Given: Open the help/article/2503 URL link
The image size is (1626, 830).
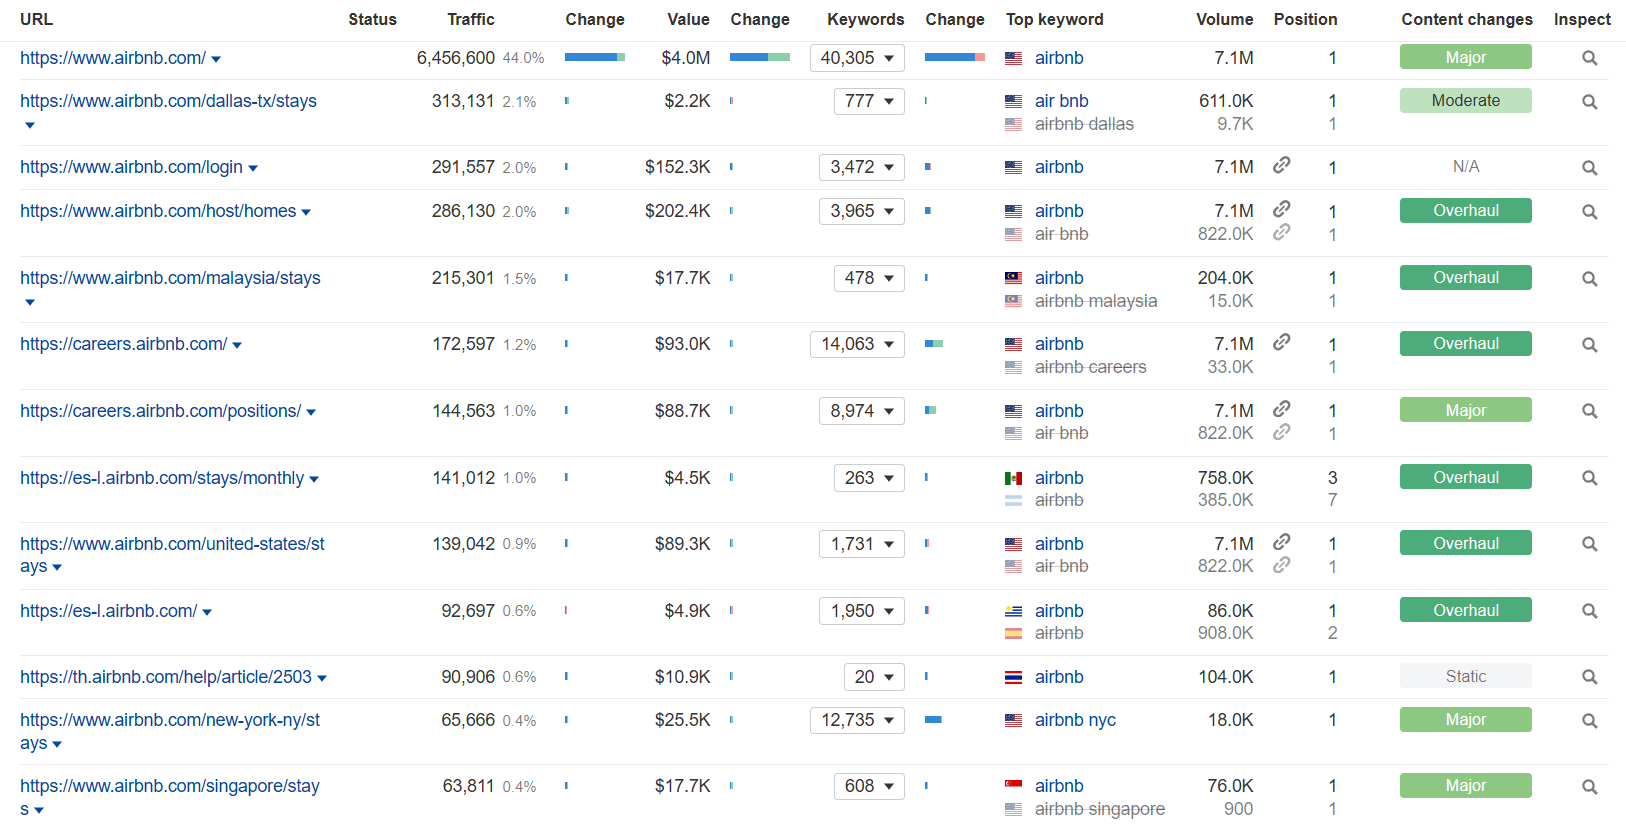Looking at the screenshot, I should point(166,677).
